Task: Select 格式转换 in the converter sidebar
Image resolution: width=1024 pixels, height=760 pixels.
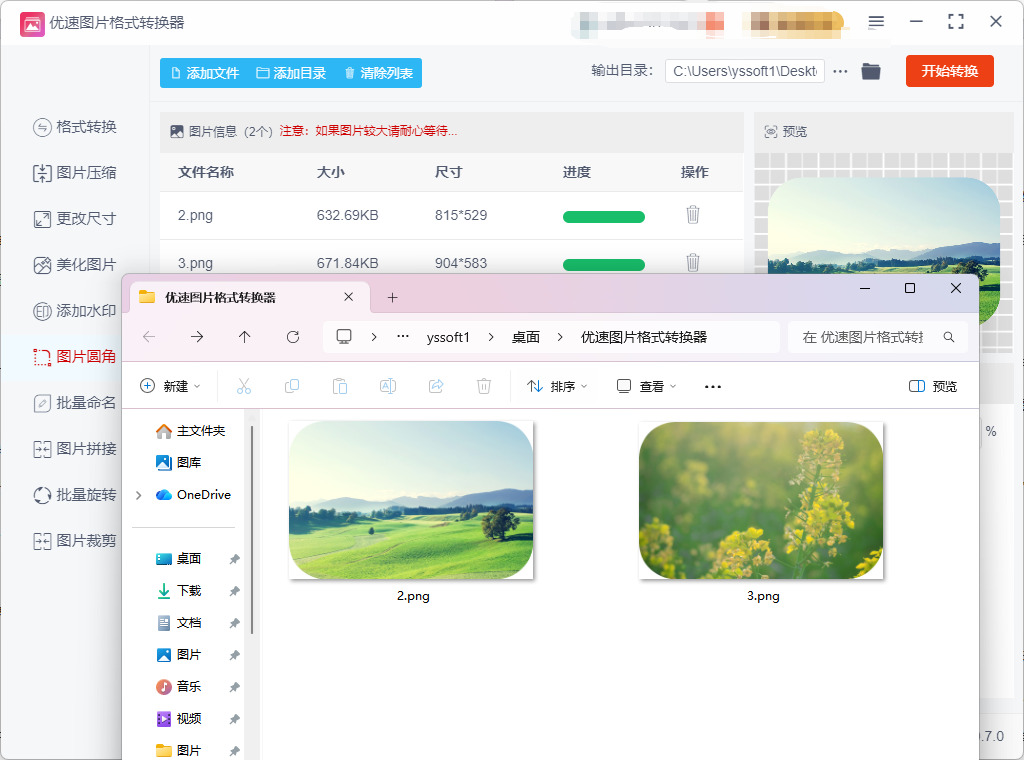Action: pos(75,127)
